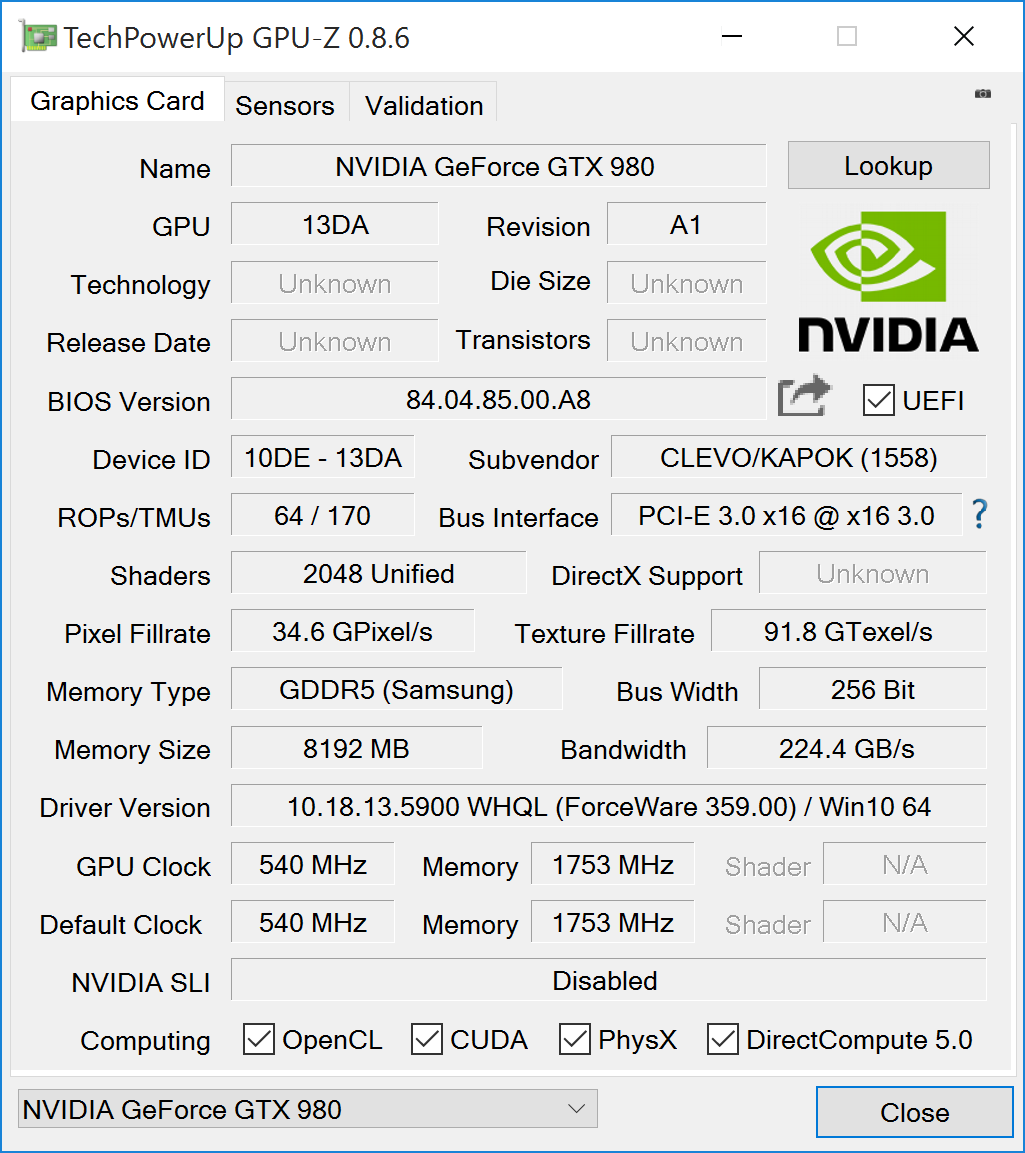Click the Driver Version field

609,806
